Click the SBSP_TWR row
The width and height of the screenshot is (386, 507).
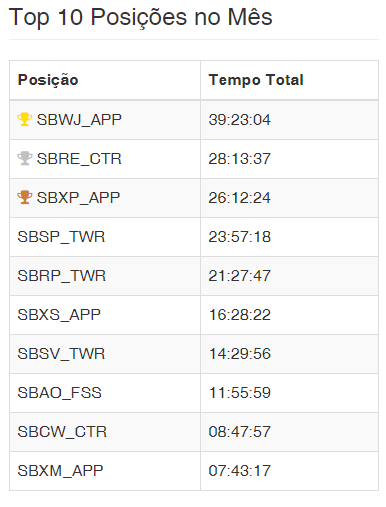click(194, 237)
